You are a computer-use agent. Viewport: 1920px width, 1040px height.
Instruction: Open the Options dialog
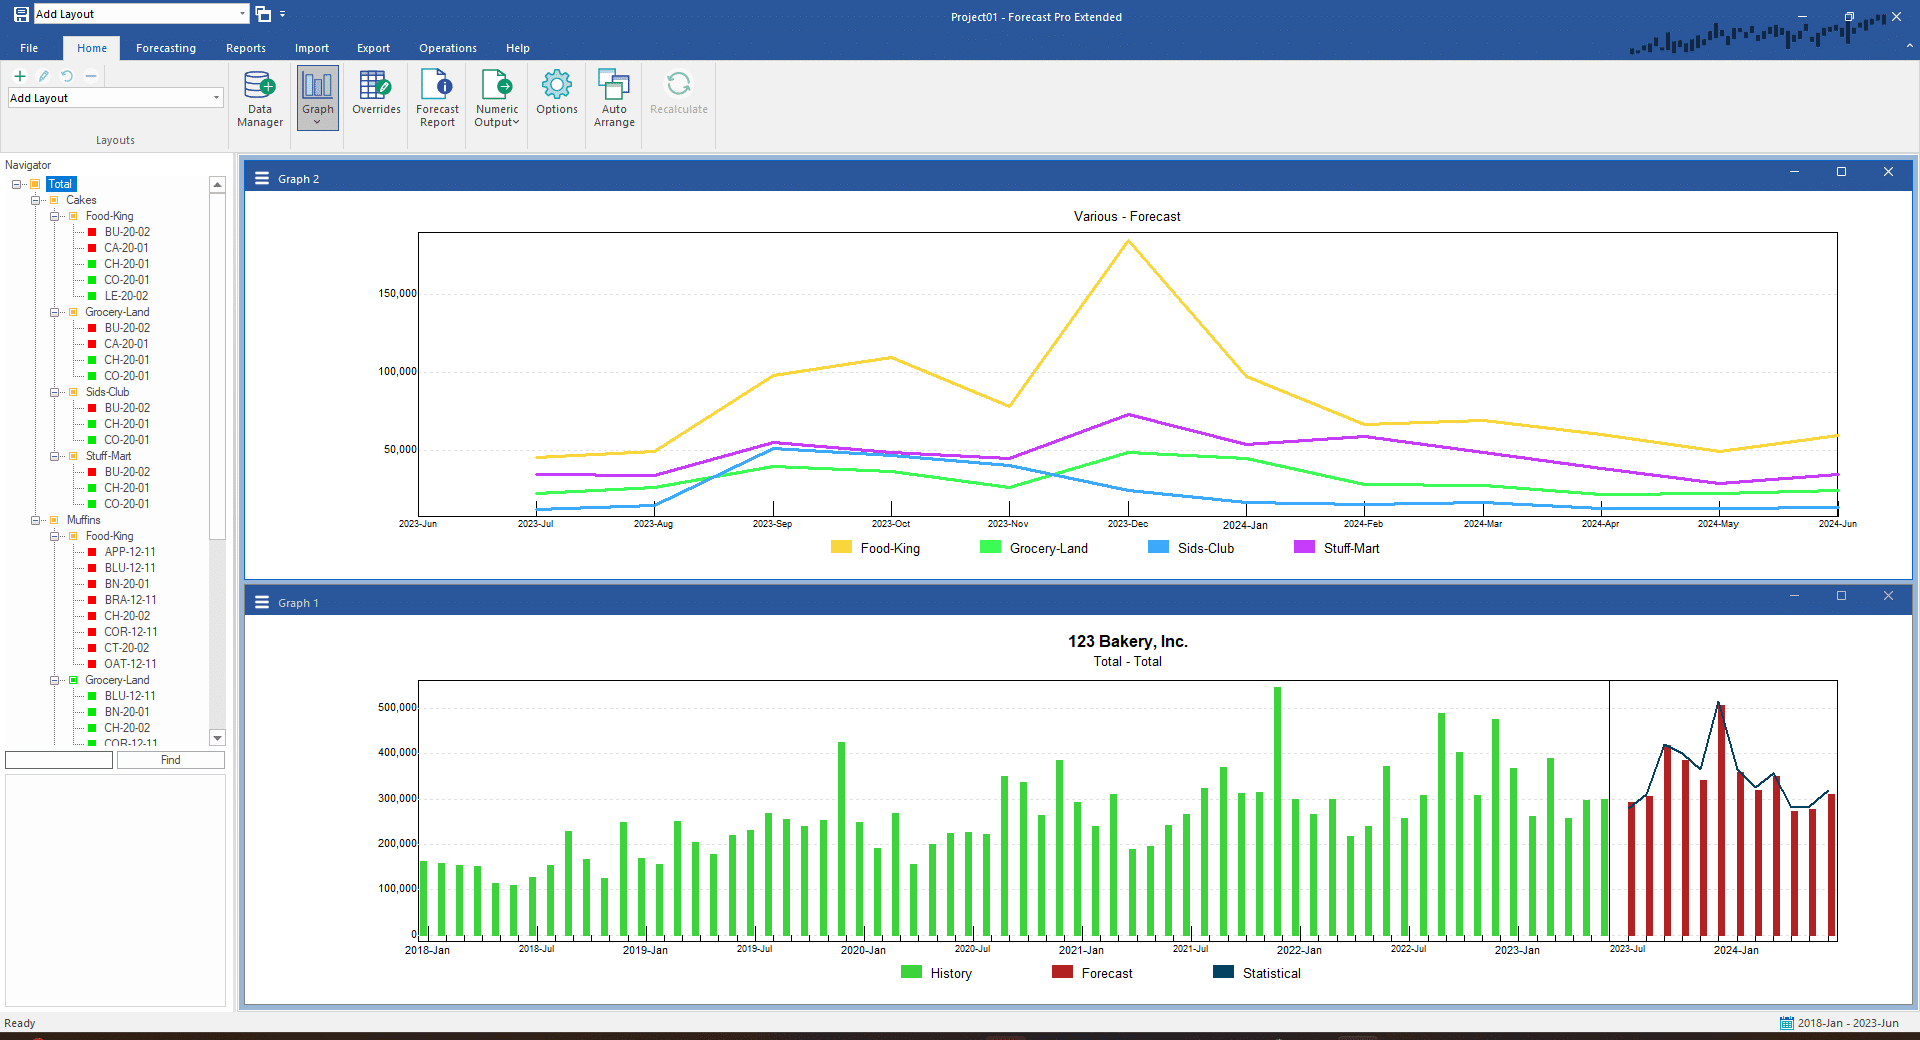(557, 93)
